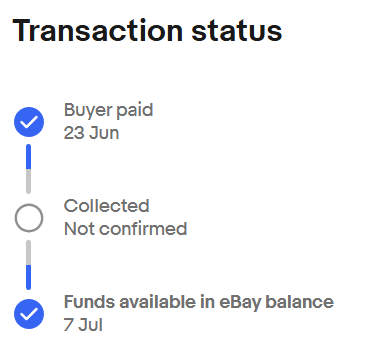The height and width of the screenshot is (364, 377).
Task: Click the gray progress segment below Collected circle
Action: [29, 253]
